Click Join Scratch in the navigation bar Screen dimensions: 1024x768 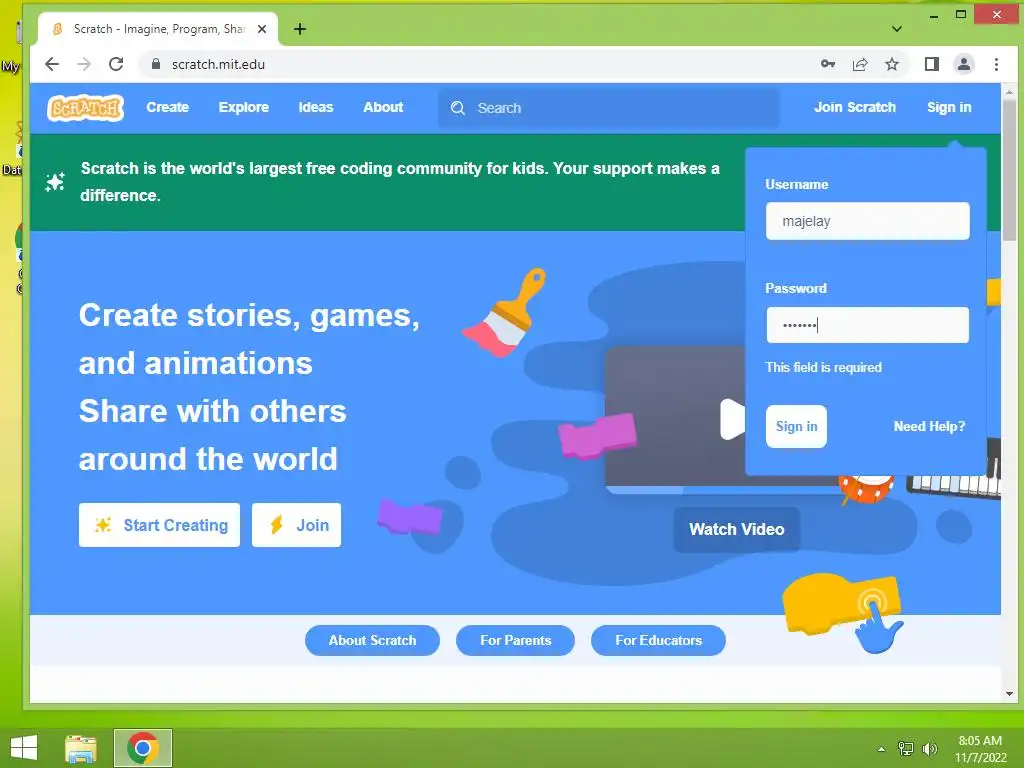click(855, 107)
